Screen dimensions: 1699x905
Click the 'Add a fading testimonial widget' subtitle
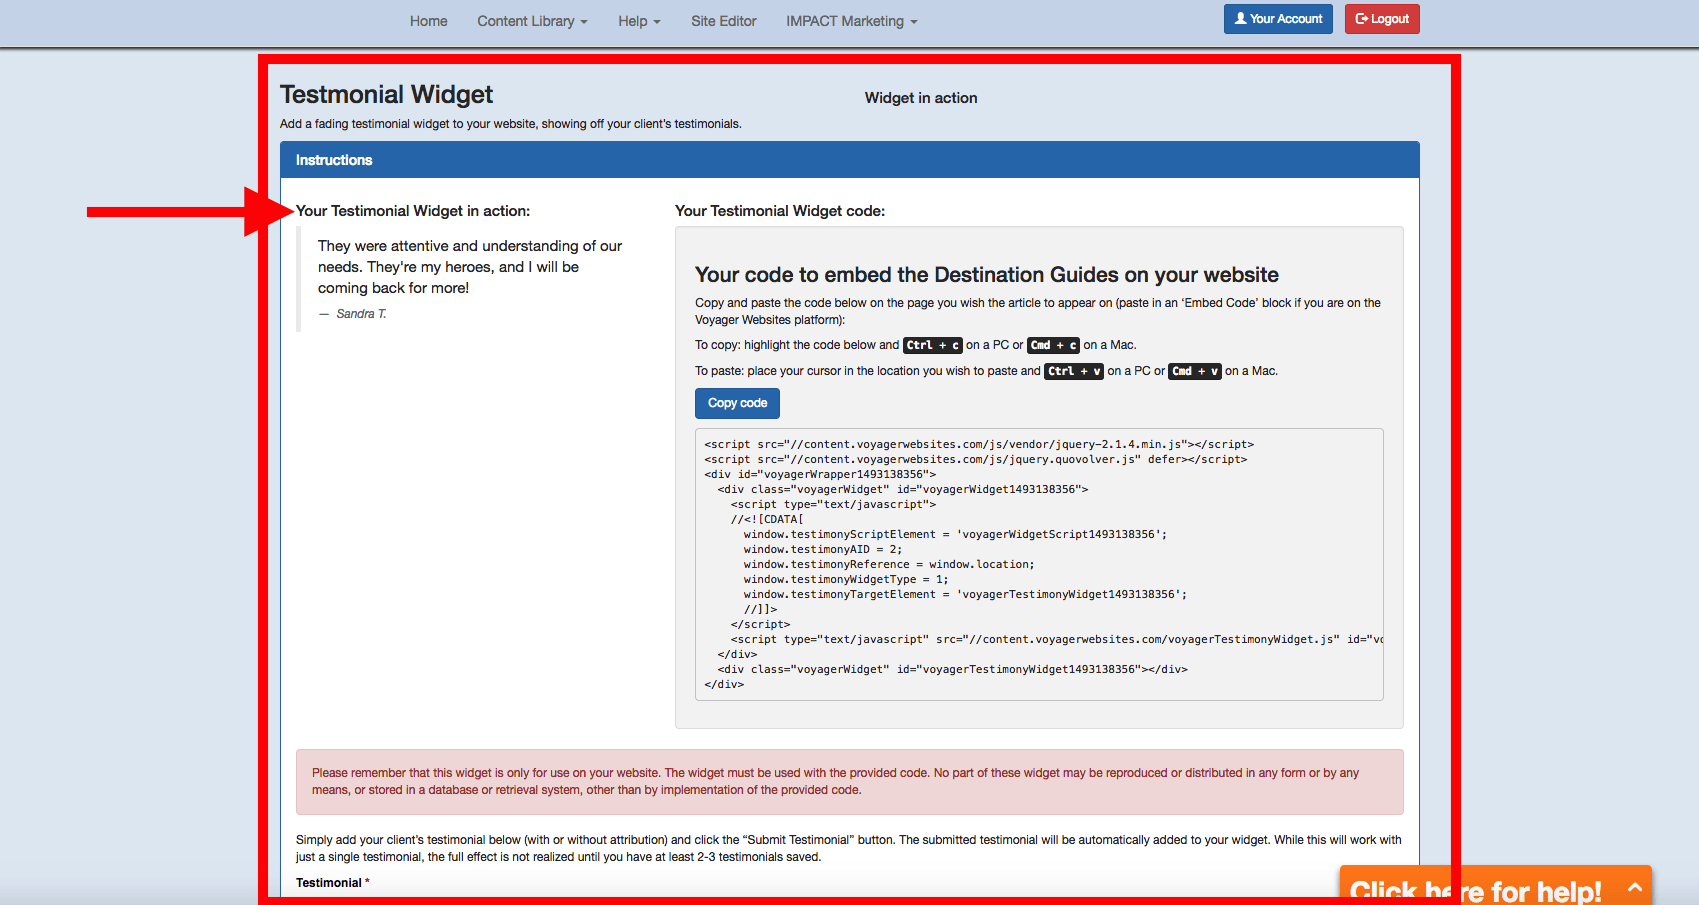tap(510, 124)
